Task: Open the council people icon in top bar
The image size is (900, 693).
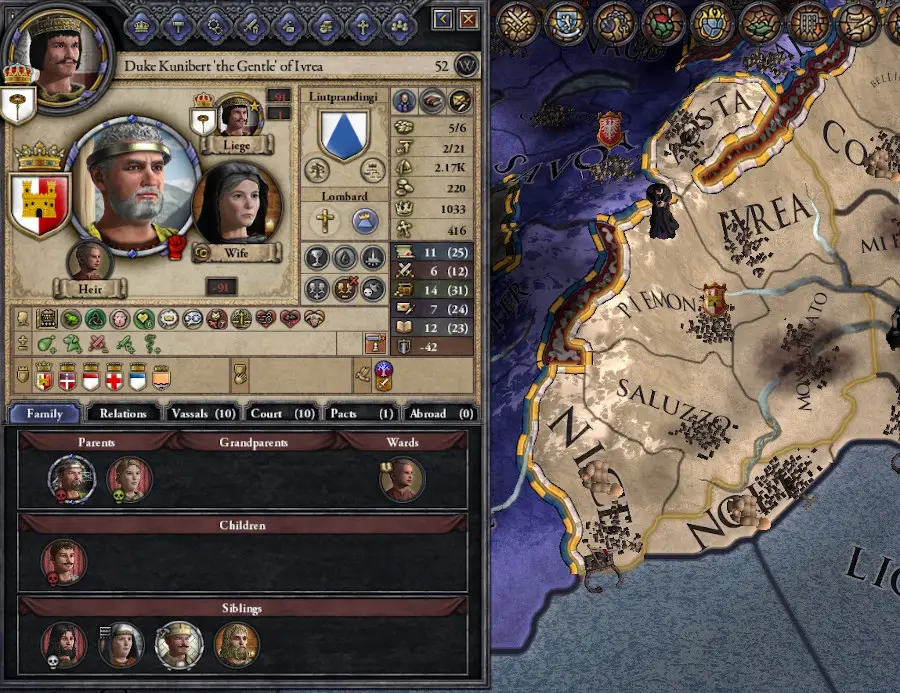Action: 399,26
